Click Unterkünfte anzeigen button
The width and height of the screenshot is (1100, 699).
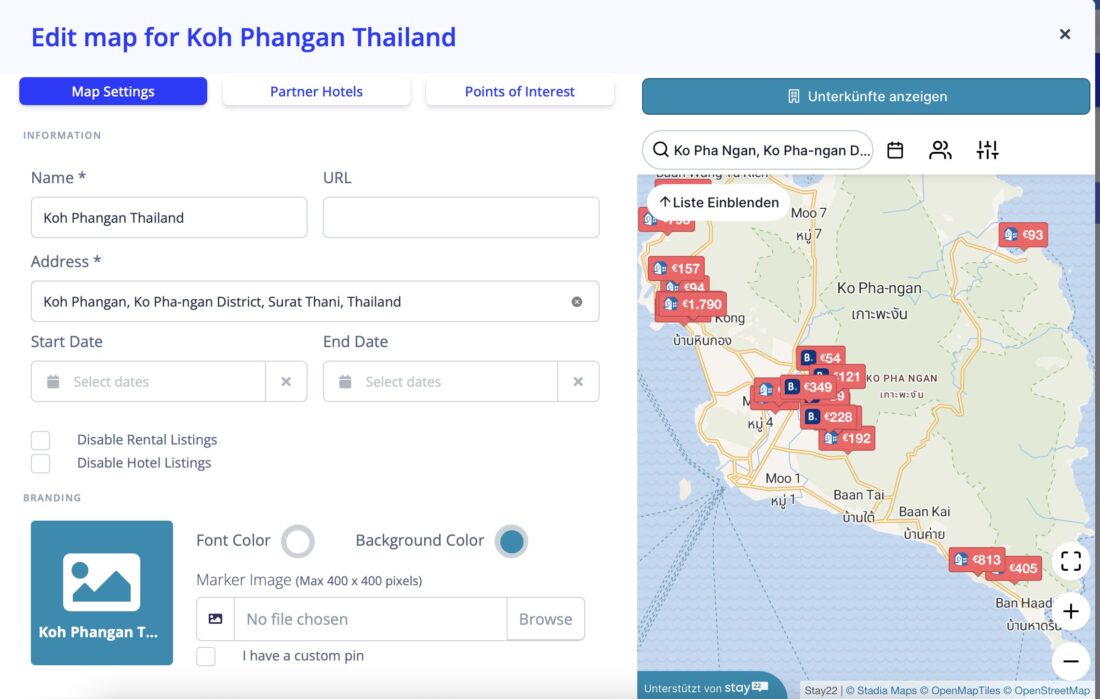[x=866, y=96]
